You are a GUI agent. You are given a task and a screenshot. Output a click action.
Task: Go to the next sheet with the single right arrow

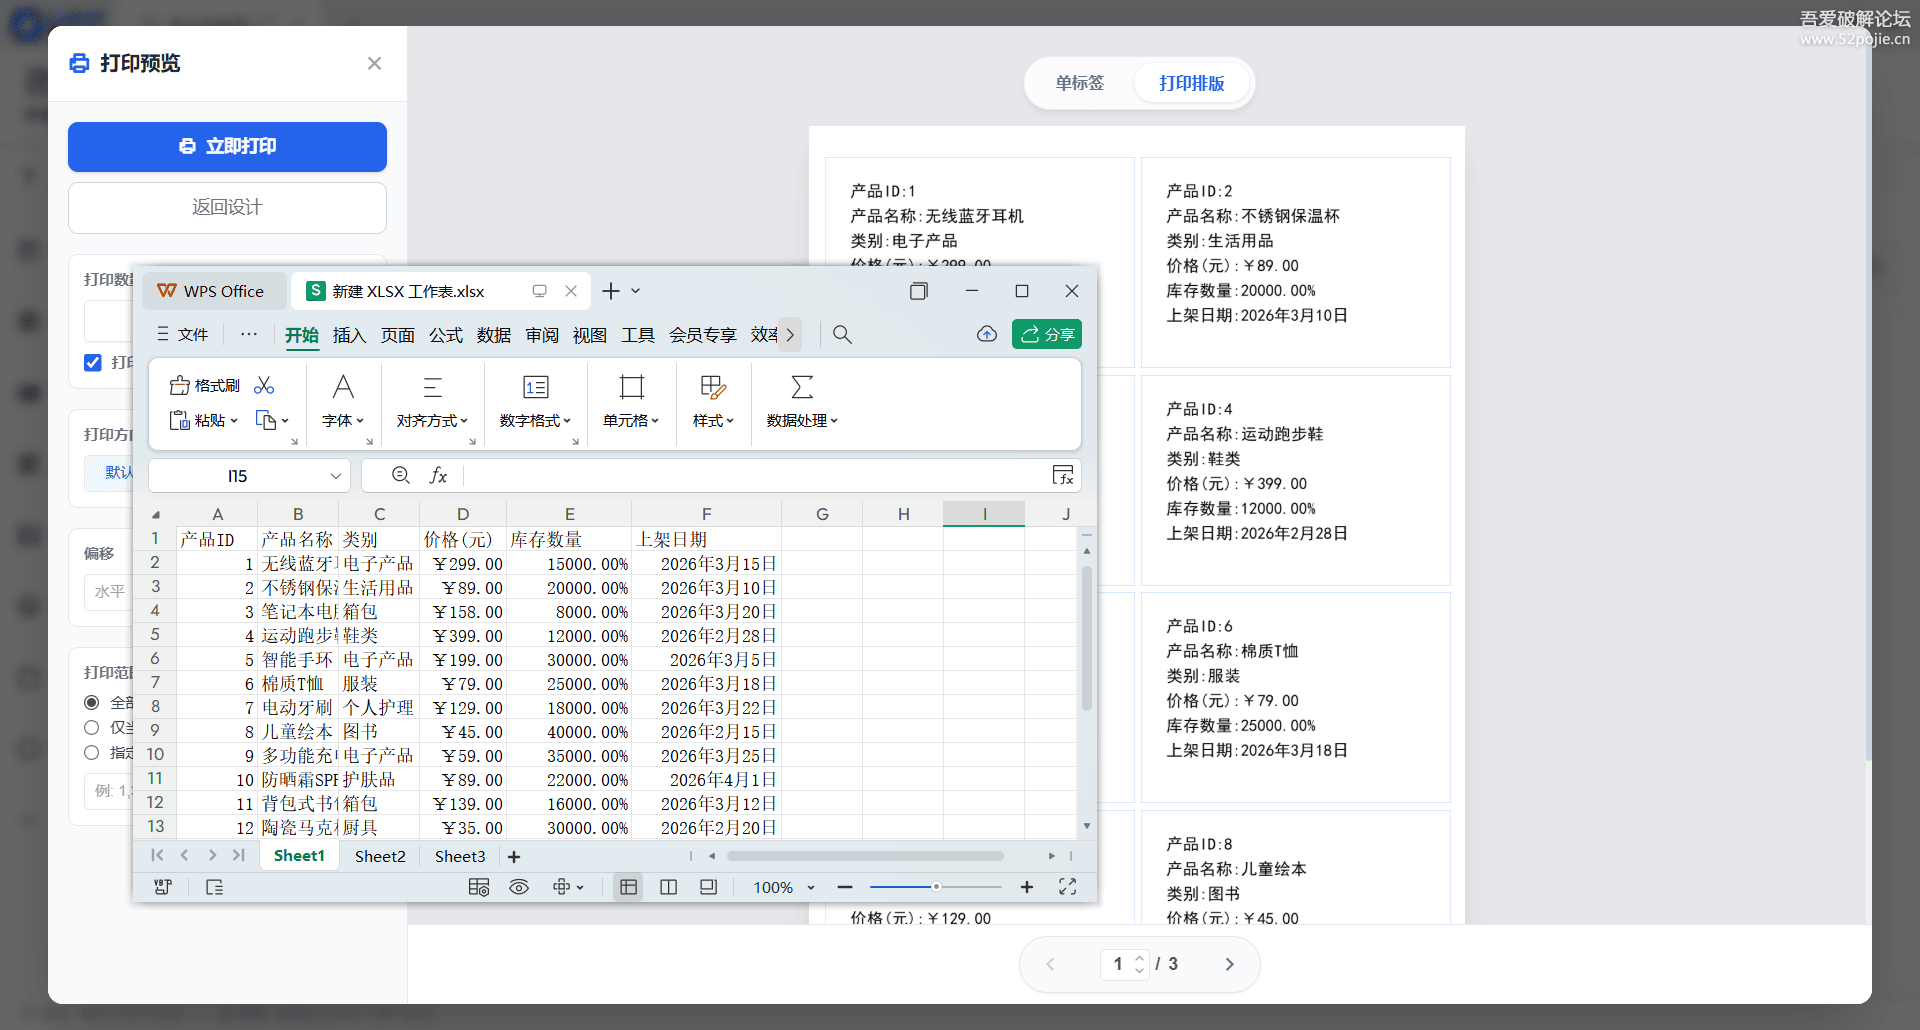tap(212, 856)
